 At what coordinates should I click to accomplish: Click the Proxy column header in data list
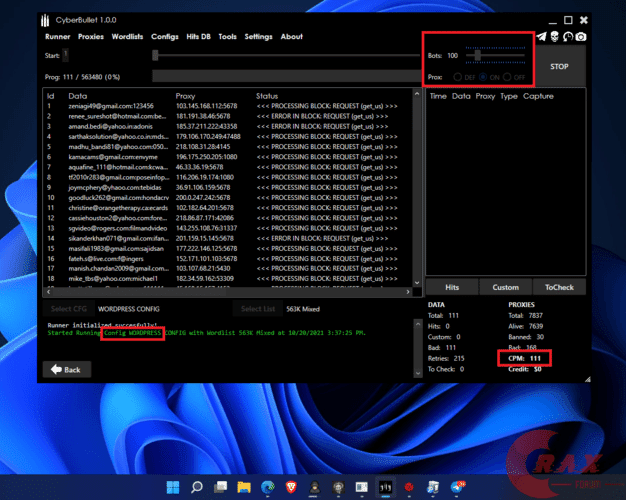point(185,96)
